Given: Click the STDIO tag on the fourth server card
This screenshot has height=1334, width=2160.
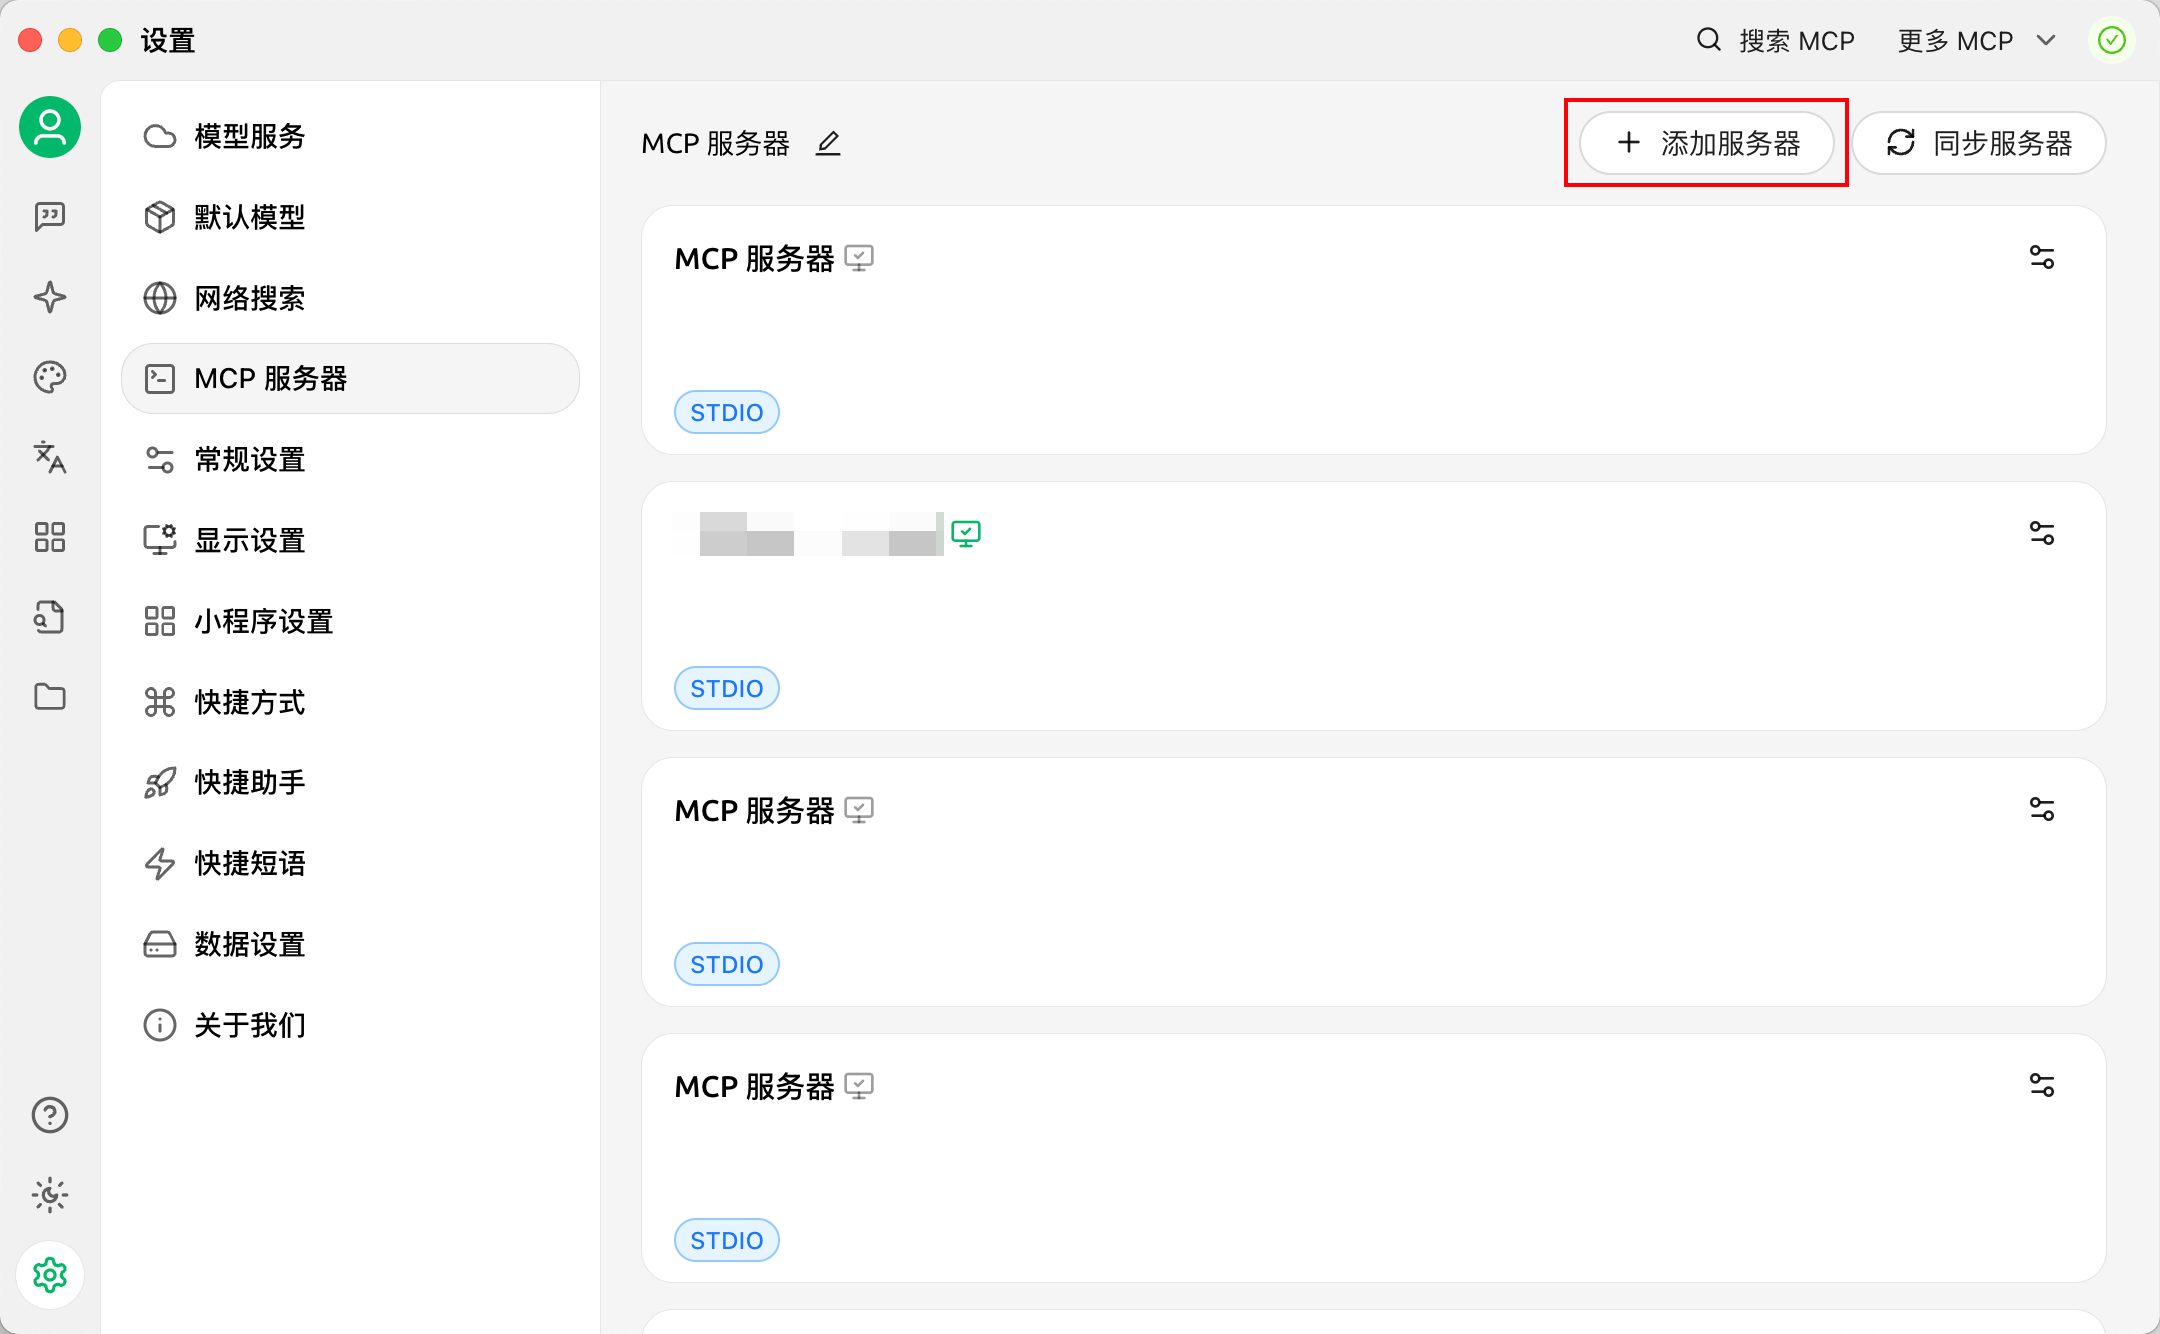Looking at the screenshot, I should 726,1240.
